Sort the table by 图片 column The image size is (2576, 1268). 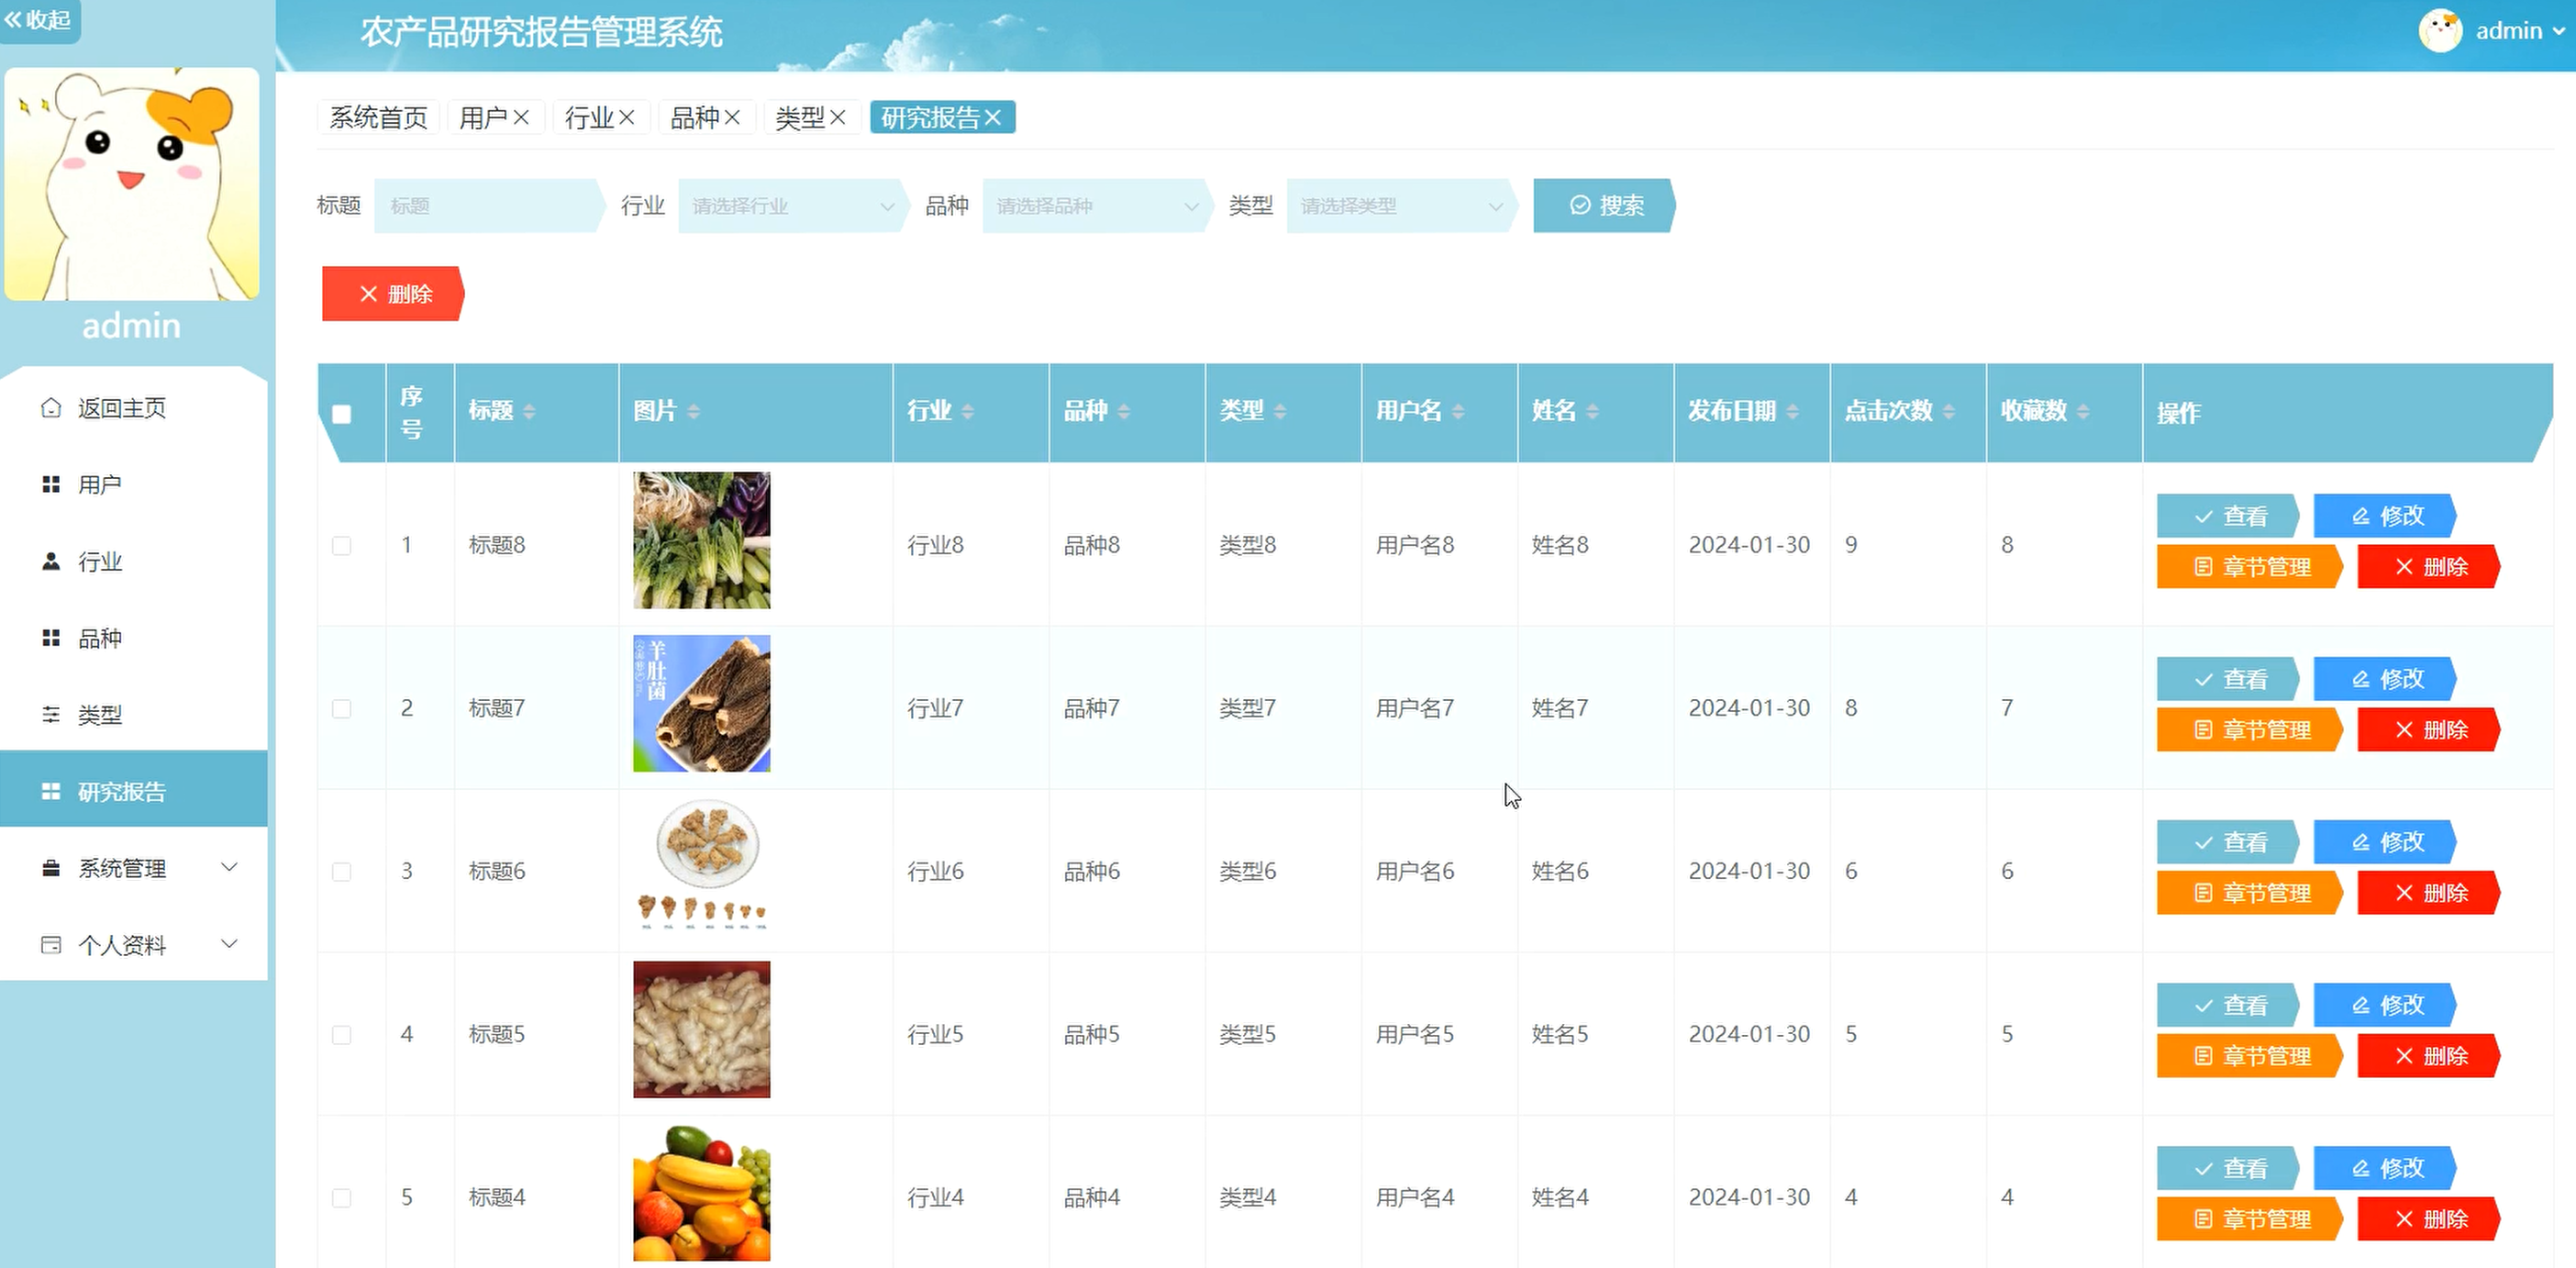pyautogui.click(x=693, y=411)
